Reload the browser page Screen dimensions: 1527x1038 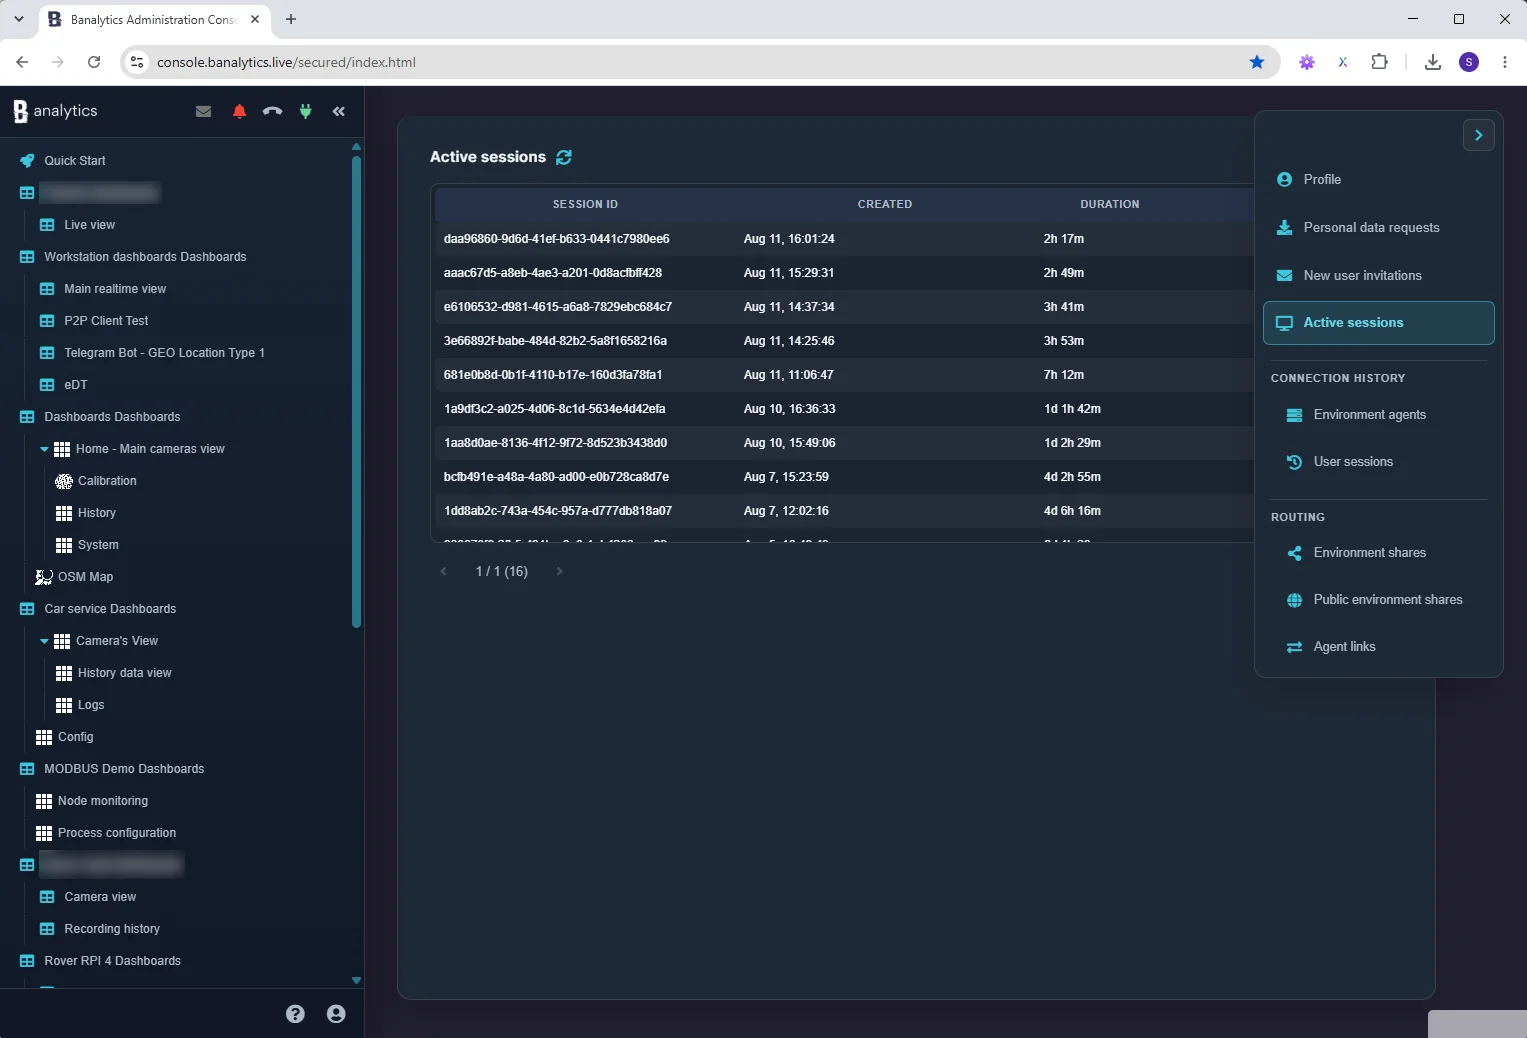click(x=94, y=62)
